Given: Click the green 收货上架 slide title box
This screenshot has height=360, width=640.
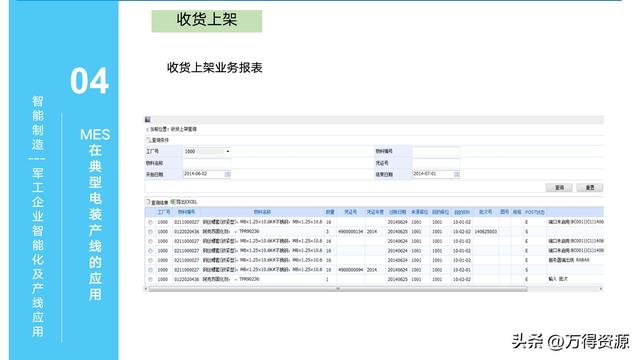Looking at the screenshot, I should (x=207, y=21).
